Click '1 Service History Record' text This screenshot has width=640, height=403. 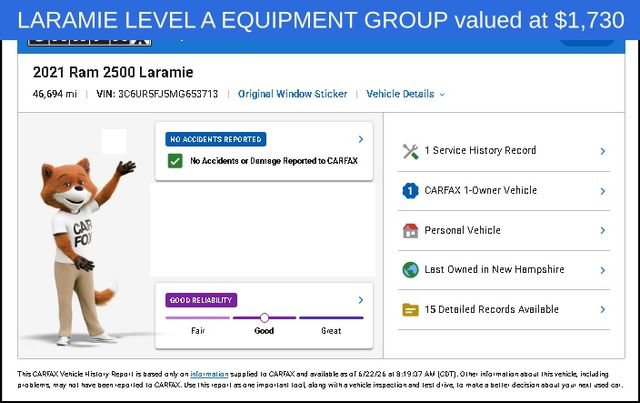coord(480,150)
